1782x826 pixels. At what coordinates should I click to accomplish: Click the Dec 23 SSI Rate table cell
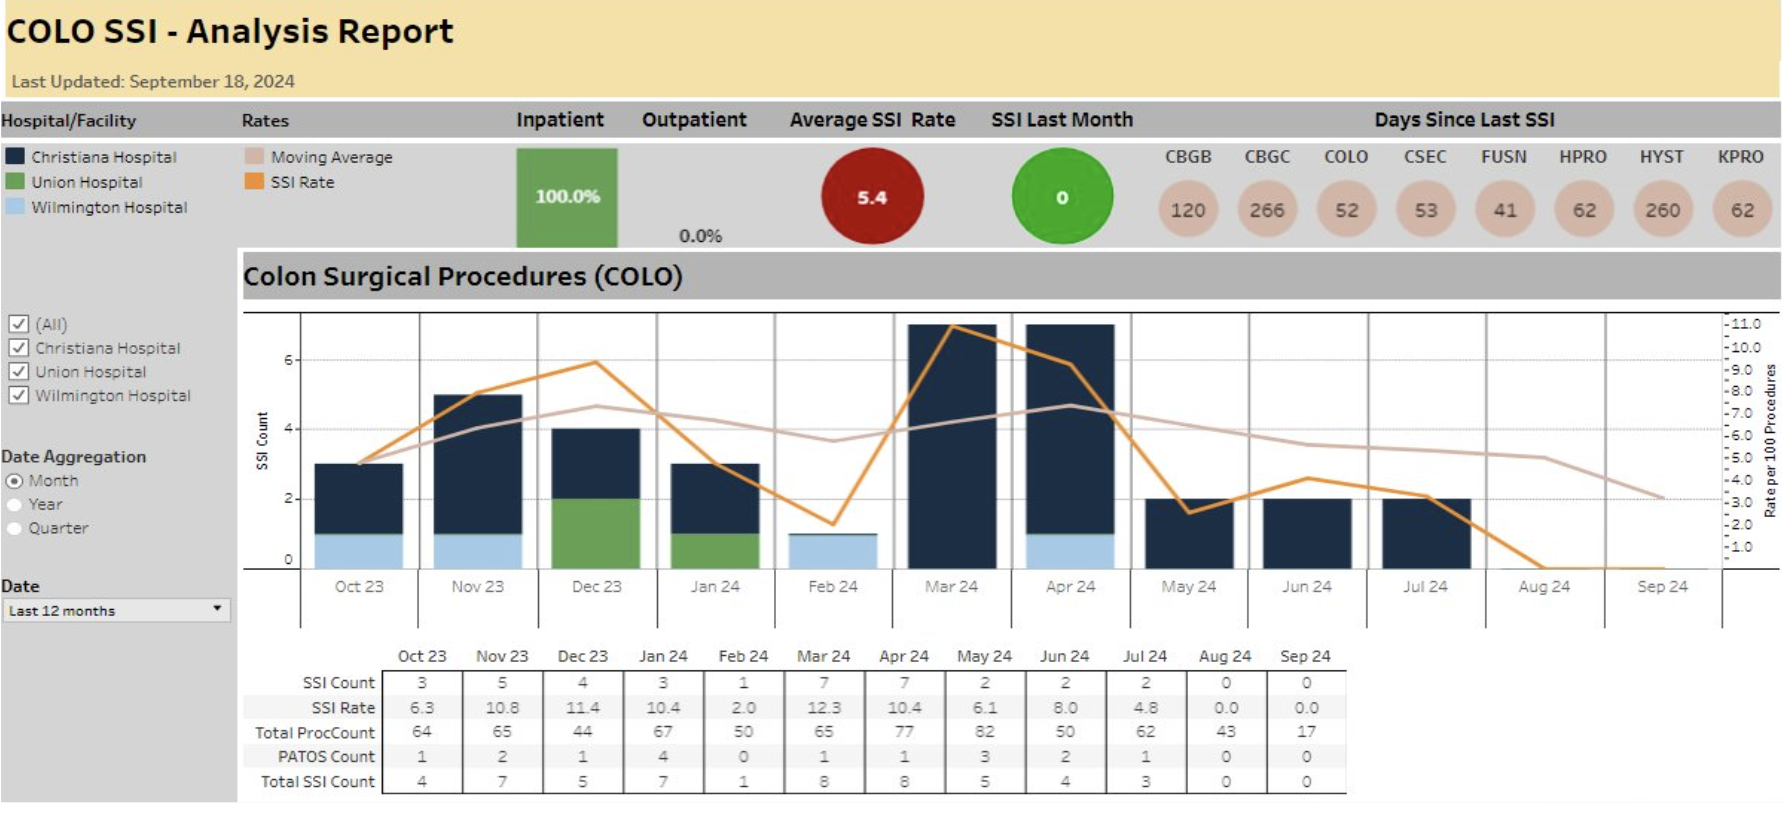coord(582,707)
